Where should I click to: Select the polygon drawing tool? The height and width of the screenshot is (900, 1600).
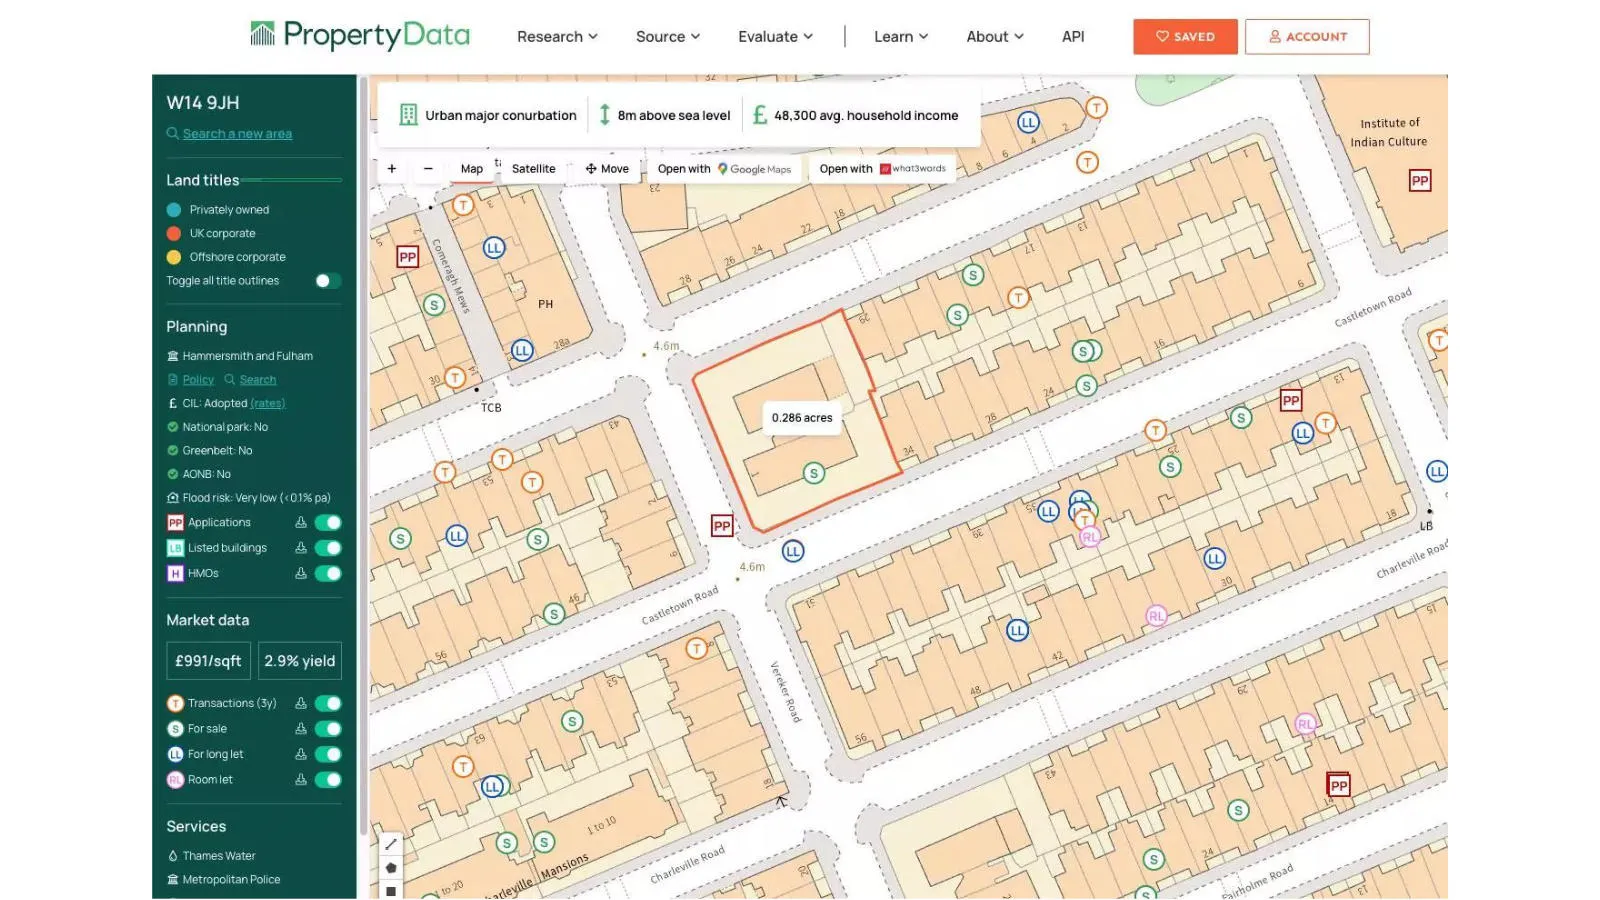[x=391, y=867]
